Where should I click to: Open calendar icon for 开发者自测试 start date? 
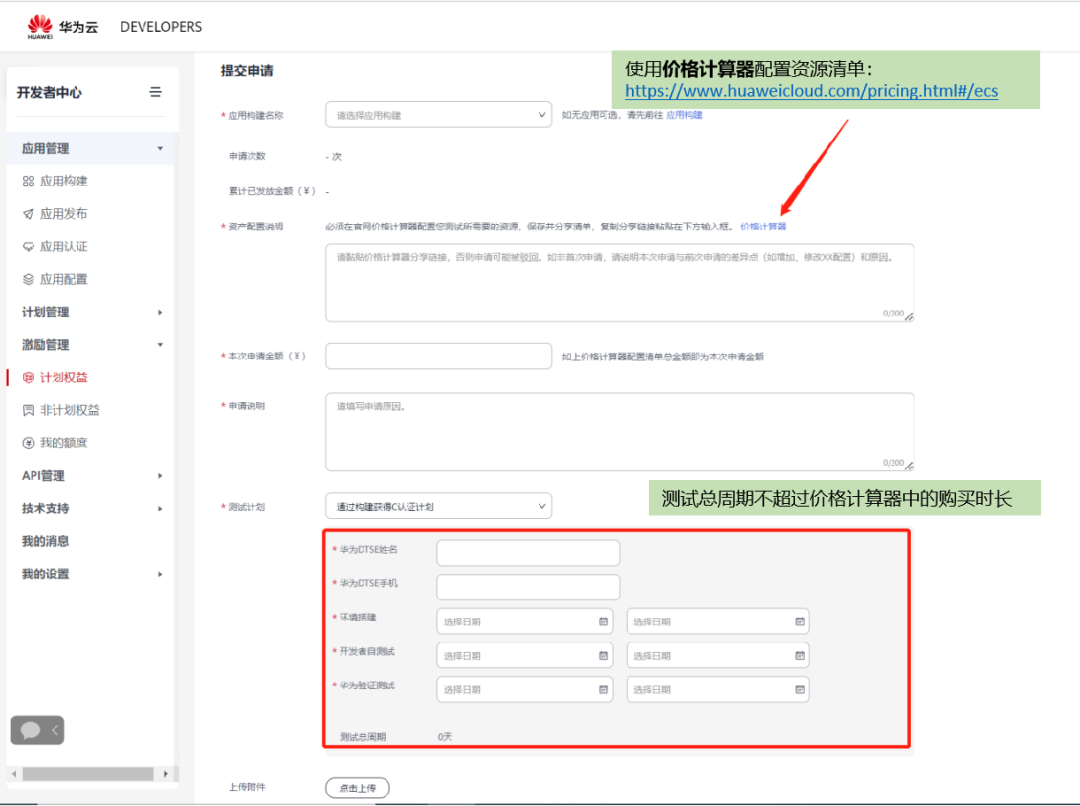[603, 656]
